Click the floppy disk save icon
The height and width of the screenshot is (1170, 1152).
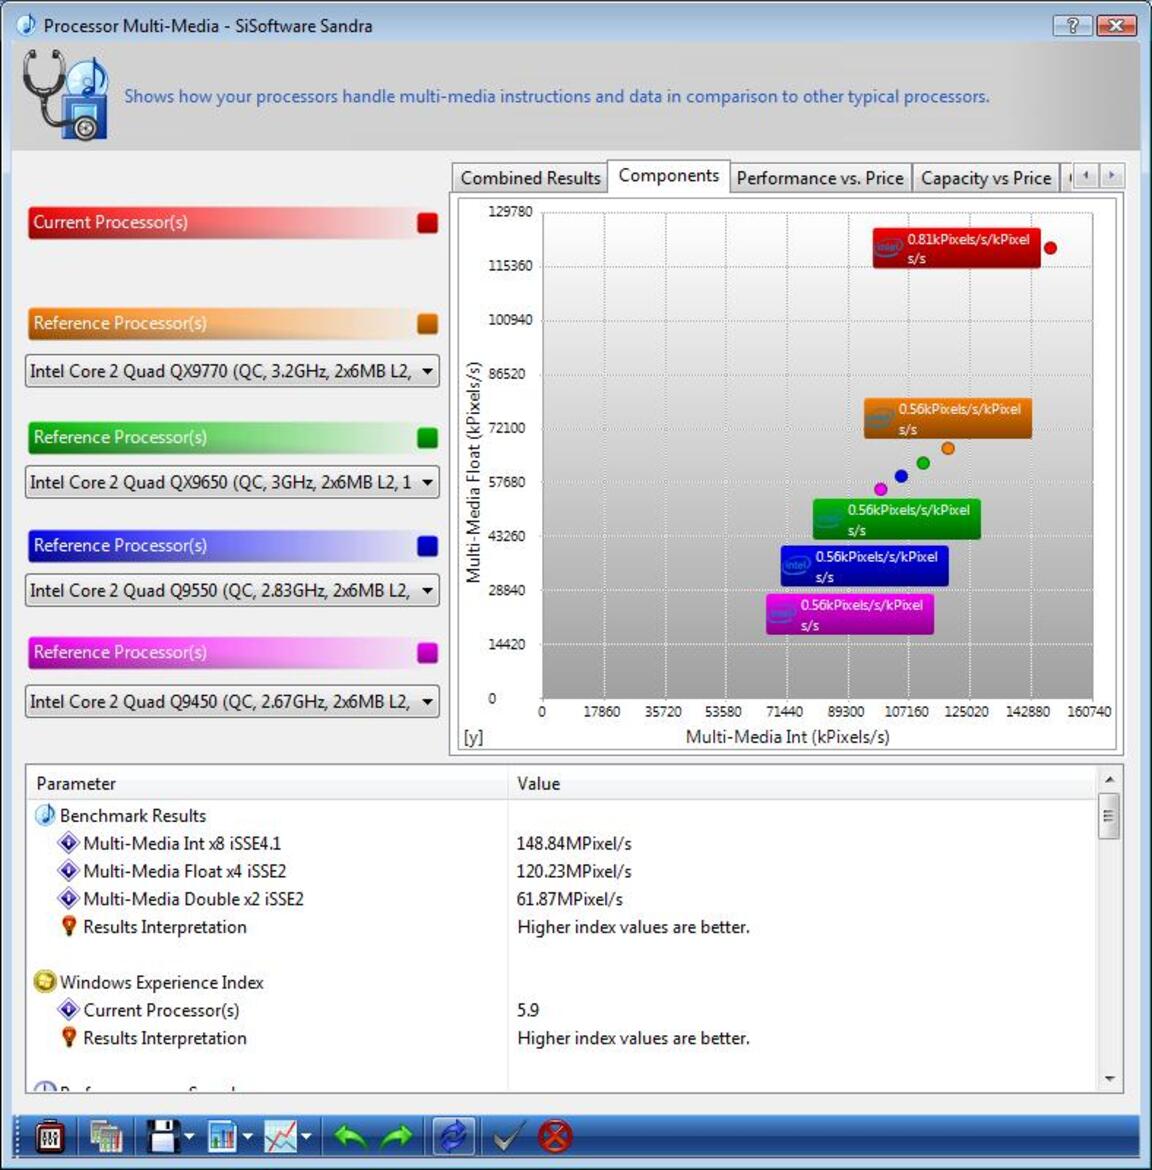[163, 1136]
